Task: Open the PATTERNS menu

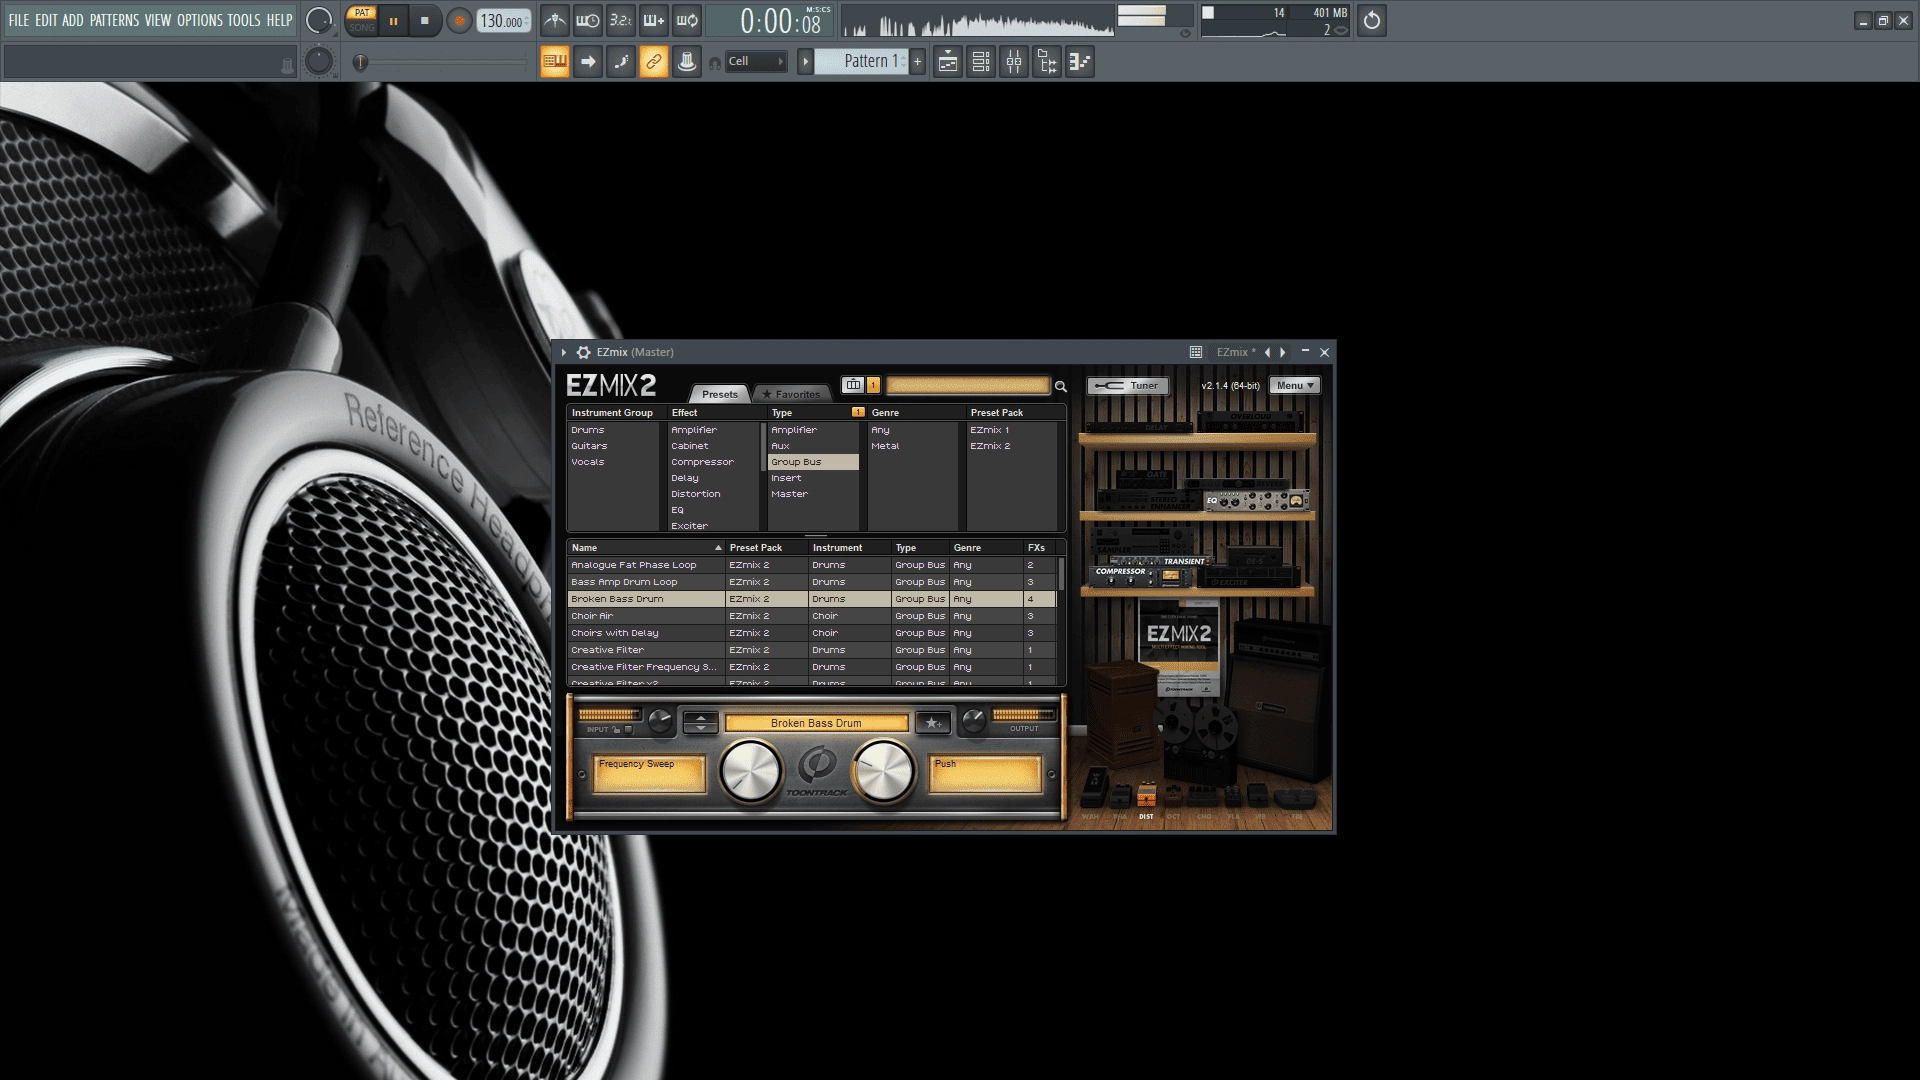Action: 114,20
